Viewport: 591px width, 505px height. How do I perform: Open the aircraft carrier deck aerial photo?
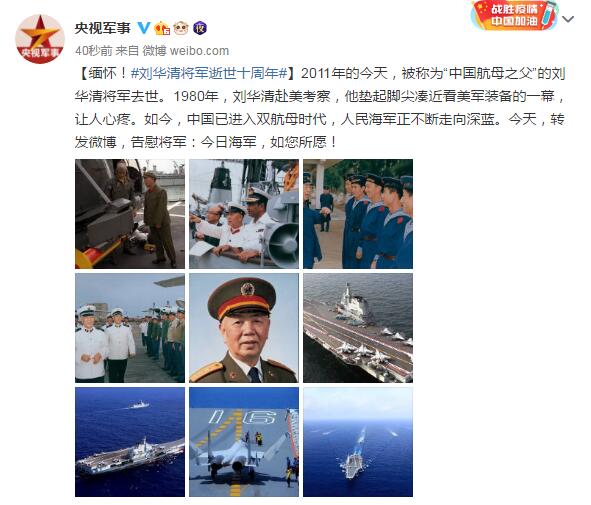point(358,328)
